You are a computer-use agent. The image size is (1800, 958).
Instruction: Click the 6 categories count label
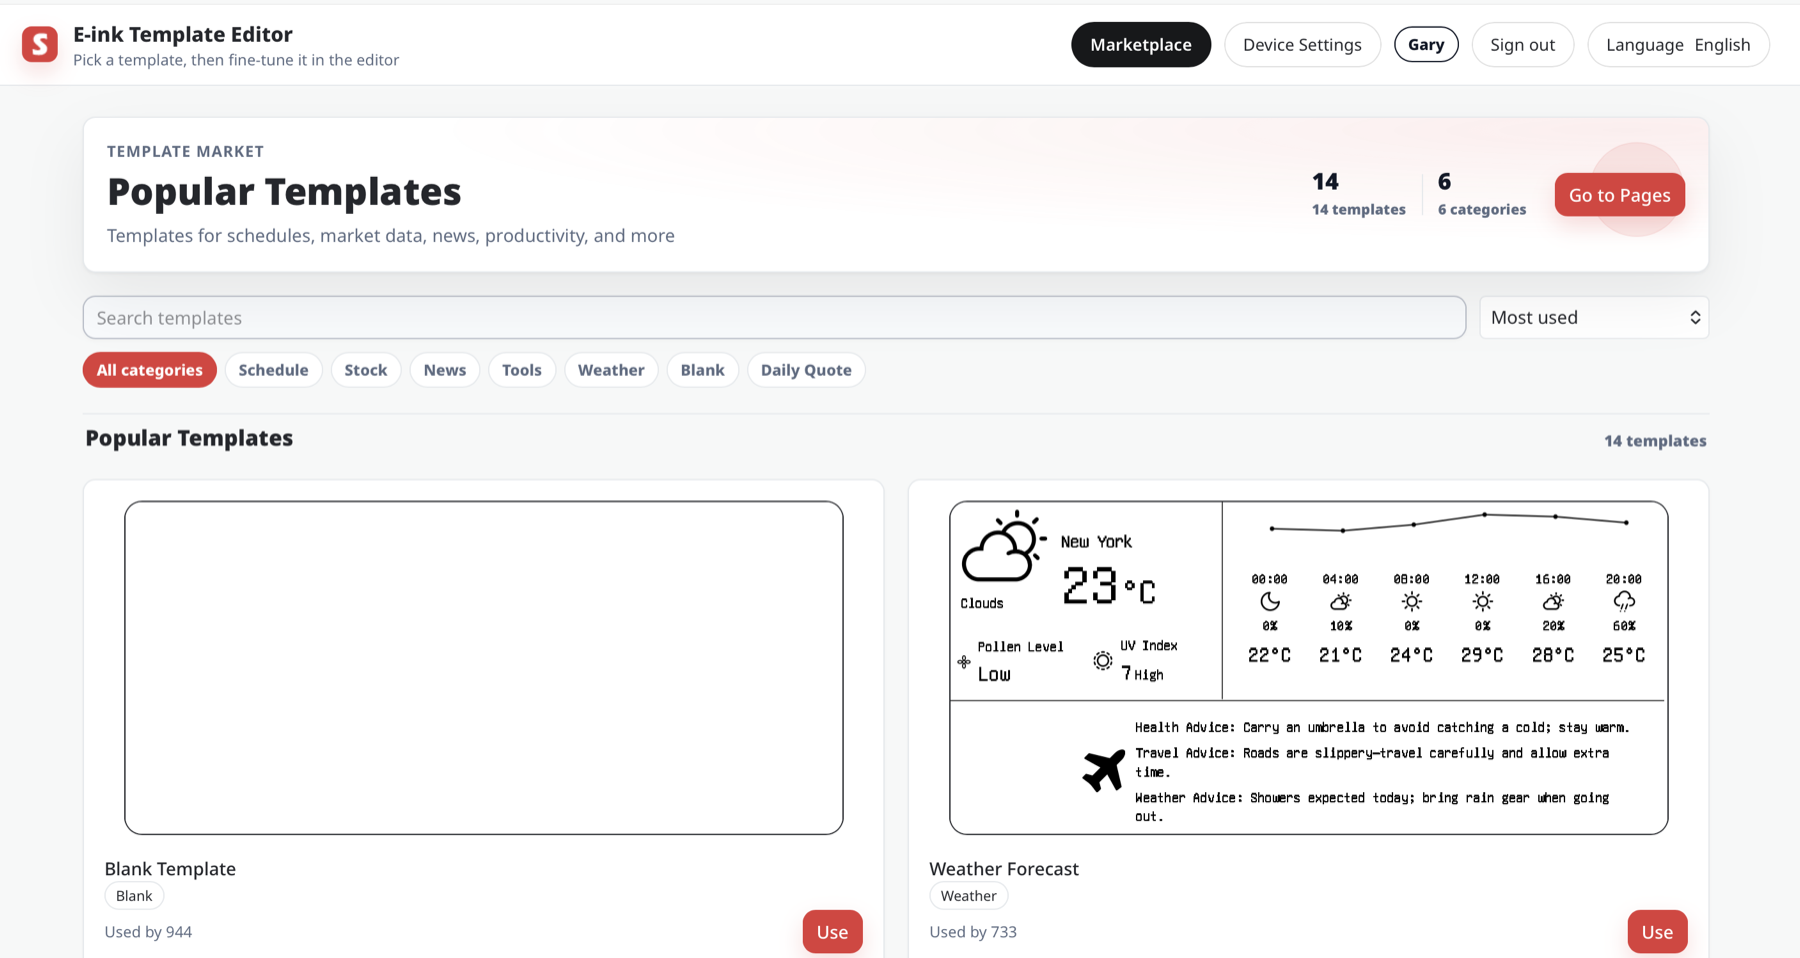(1482, 209)
